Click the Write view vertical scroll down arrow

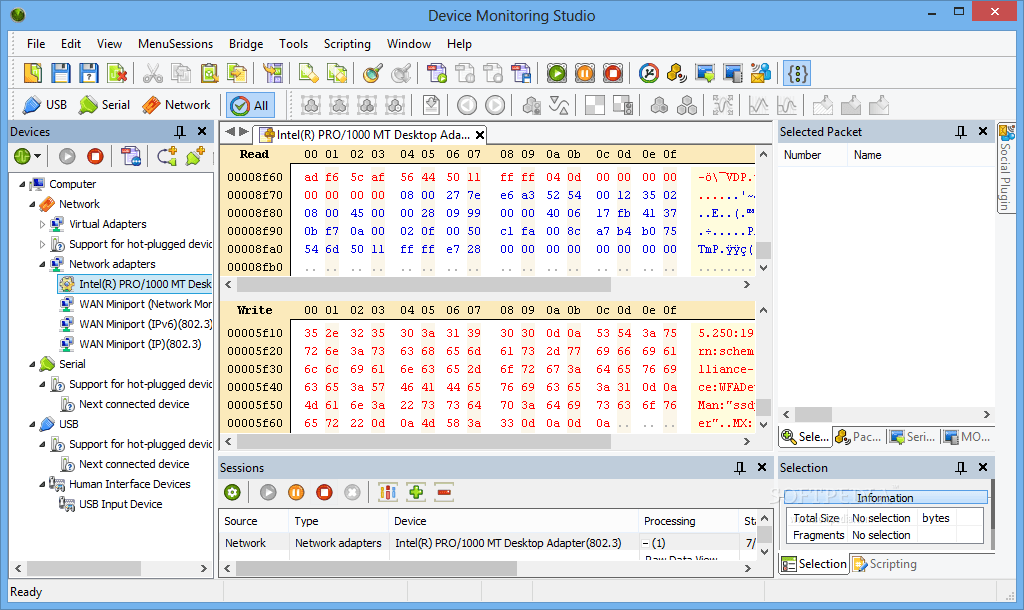pos(763,425)
